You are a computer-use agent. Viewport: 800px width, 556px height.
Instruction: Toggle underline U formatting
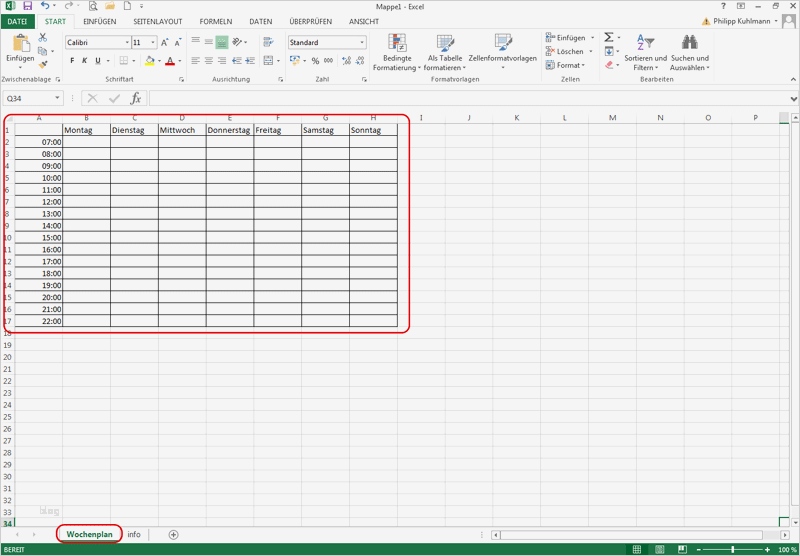[97, 61]
